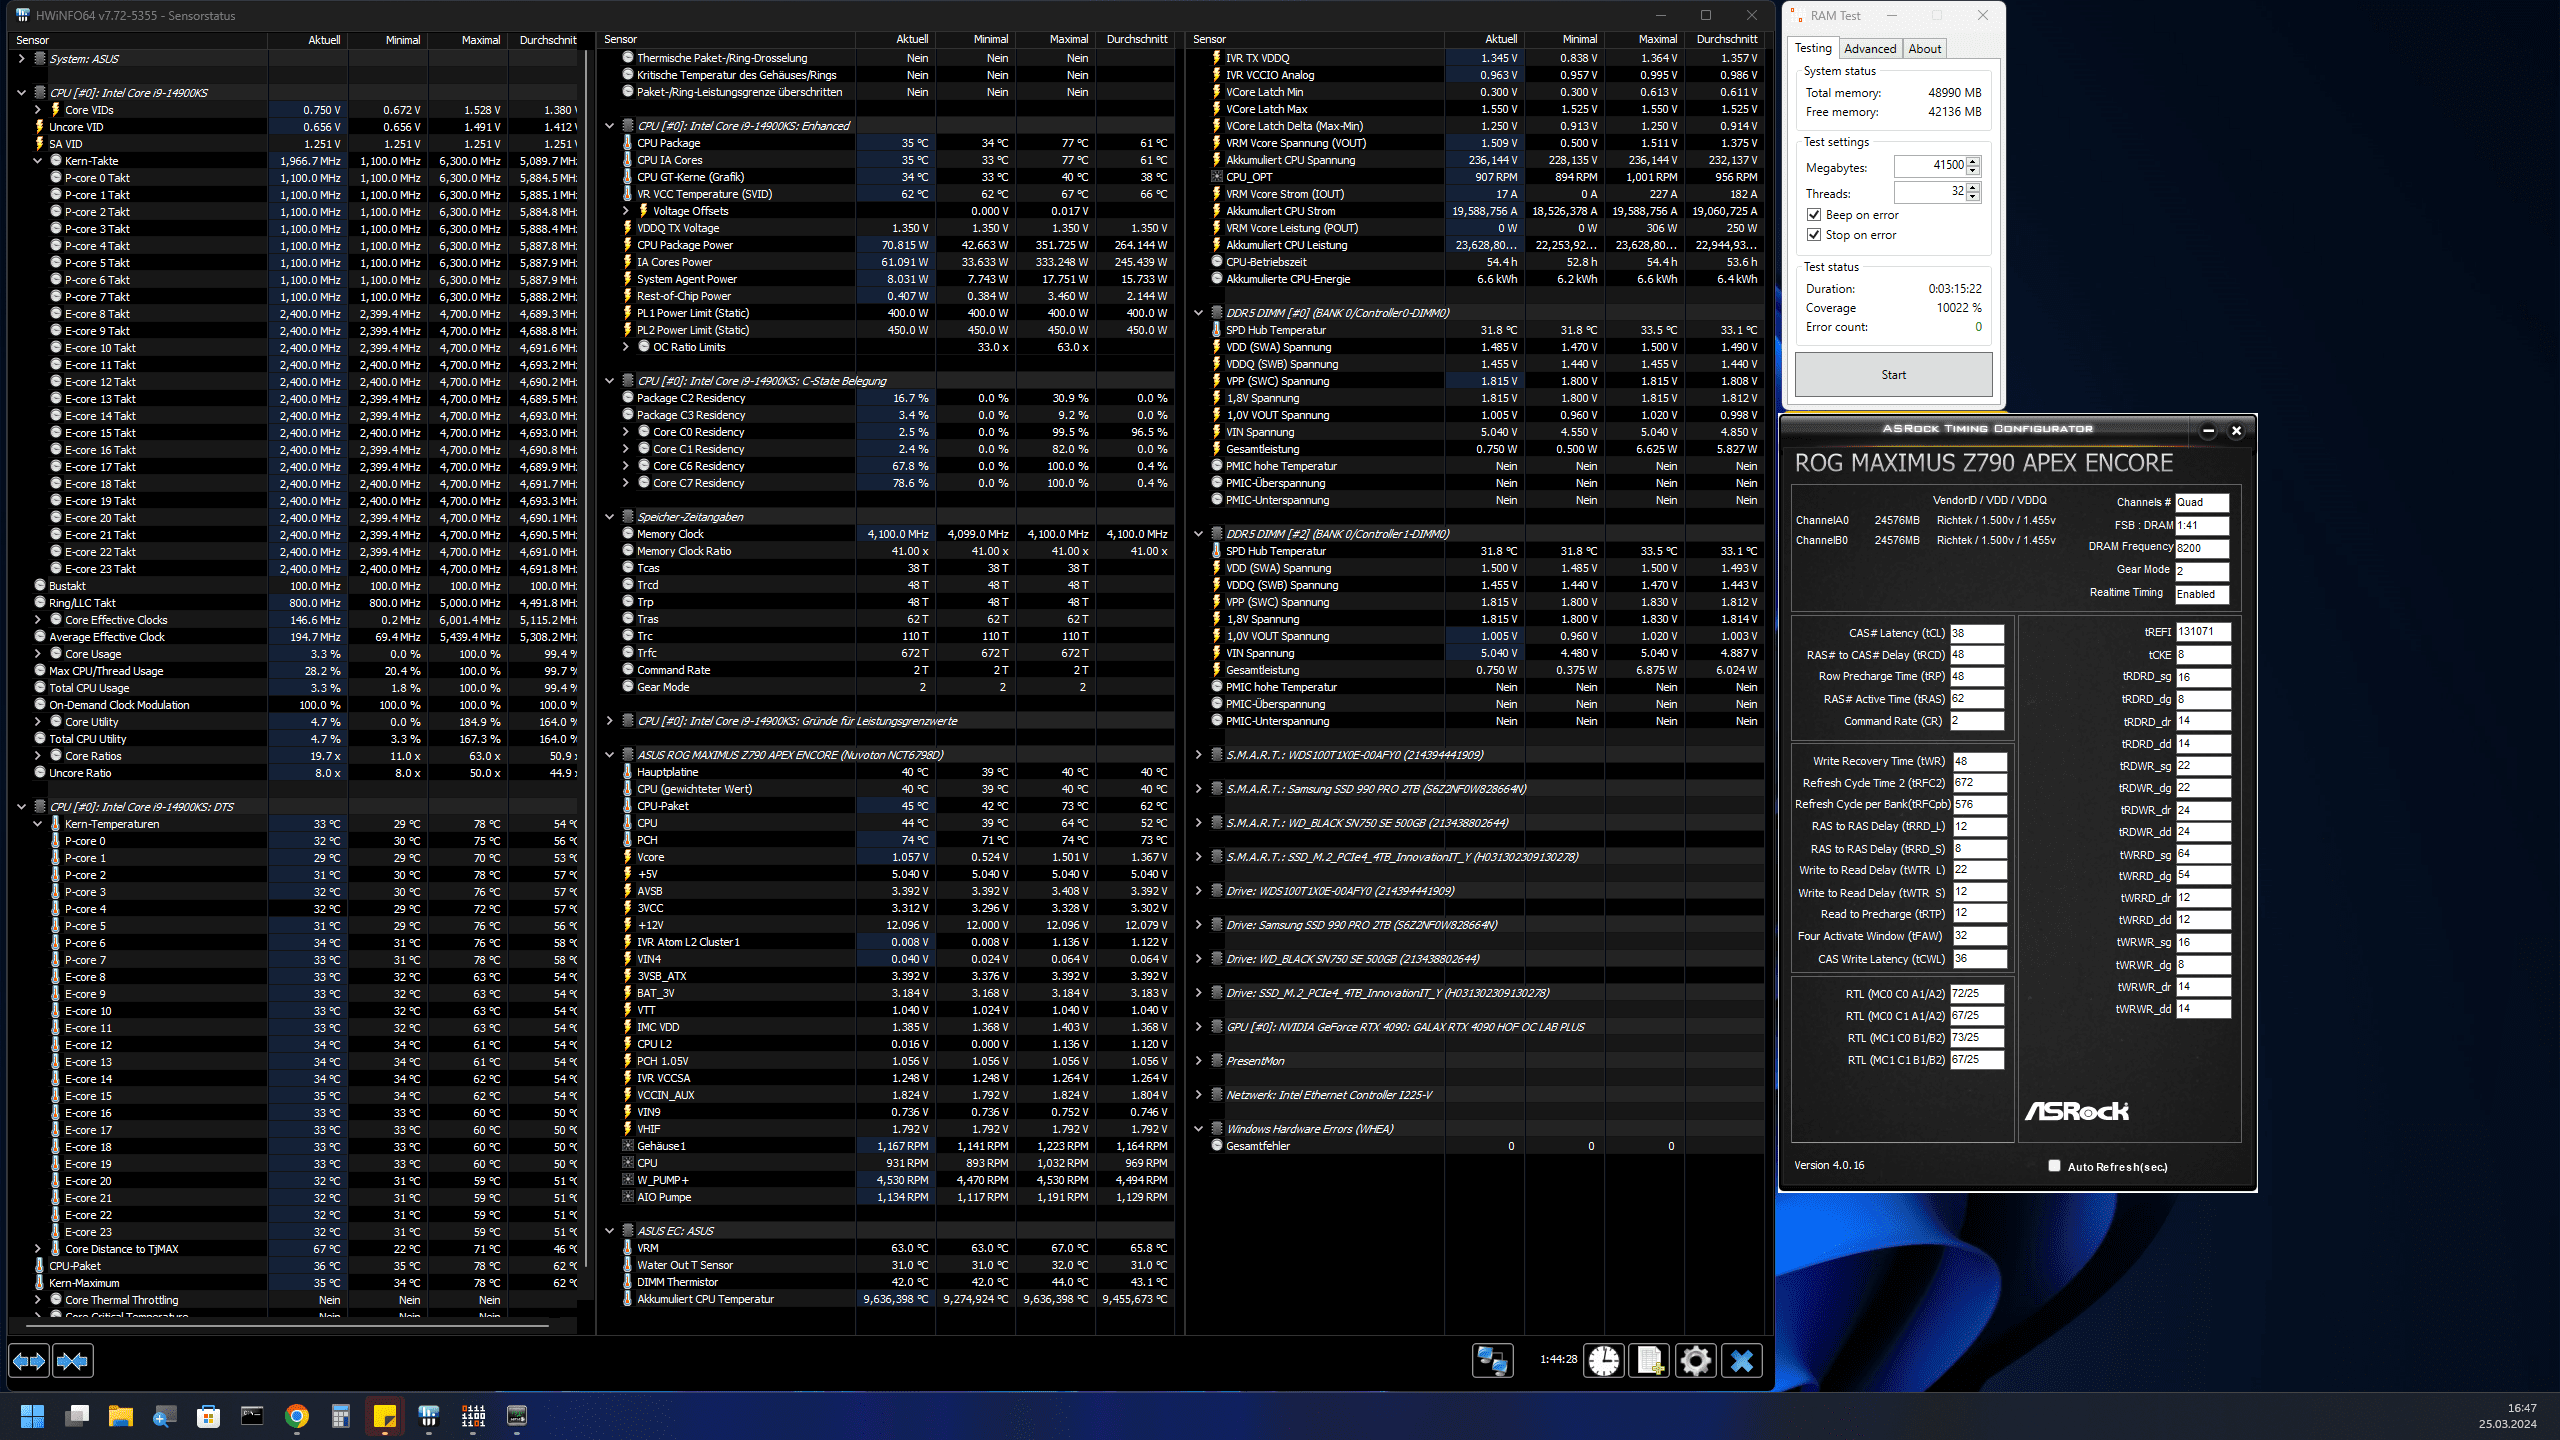Screen dimensions: 2560x1440
Task: Expand Gründe für Leistungsgrenzwerte section
Action: (x=610, y=721)
